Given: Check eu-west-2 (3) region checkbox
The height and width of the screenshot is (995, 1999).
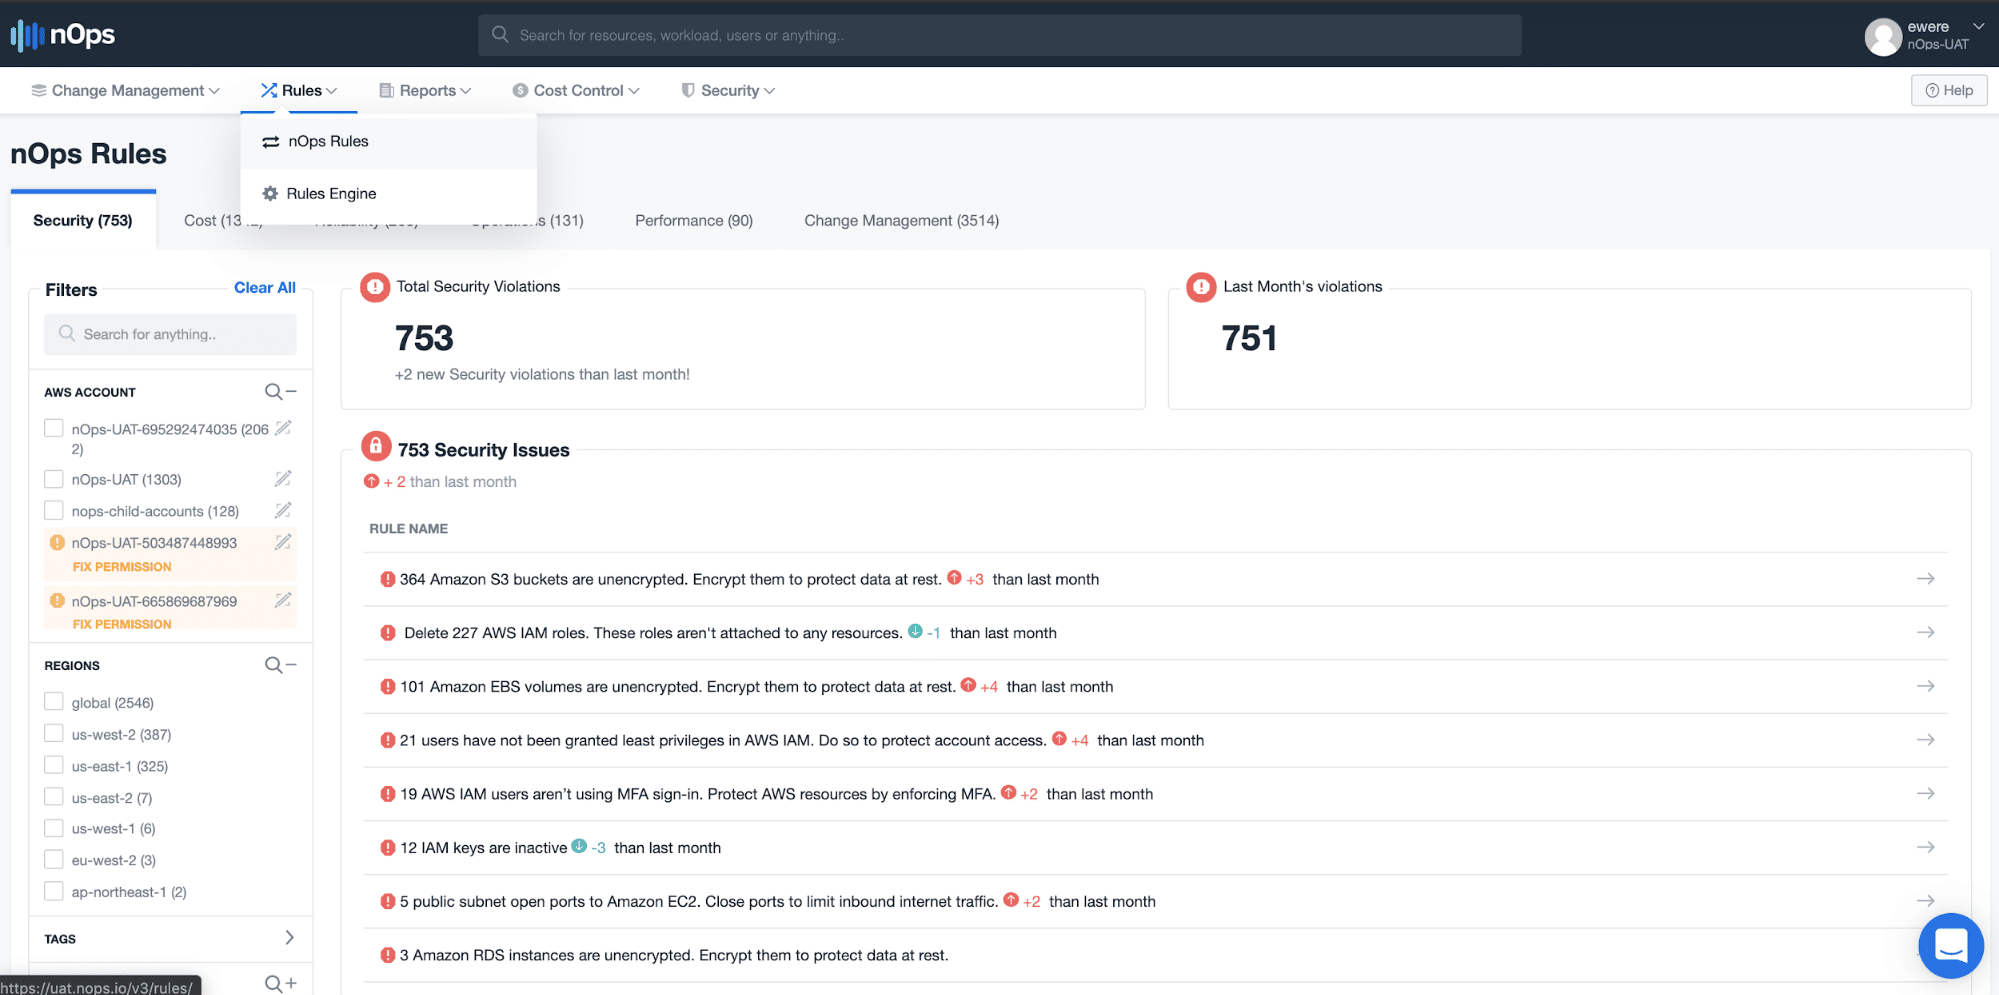Looking at the screenshot, I should (54, 859).
